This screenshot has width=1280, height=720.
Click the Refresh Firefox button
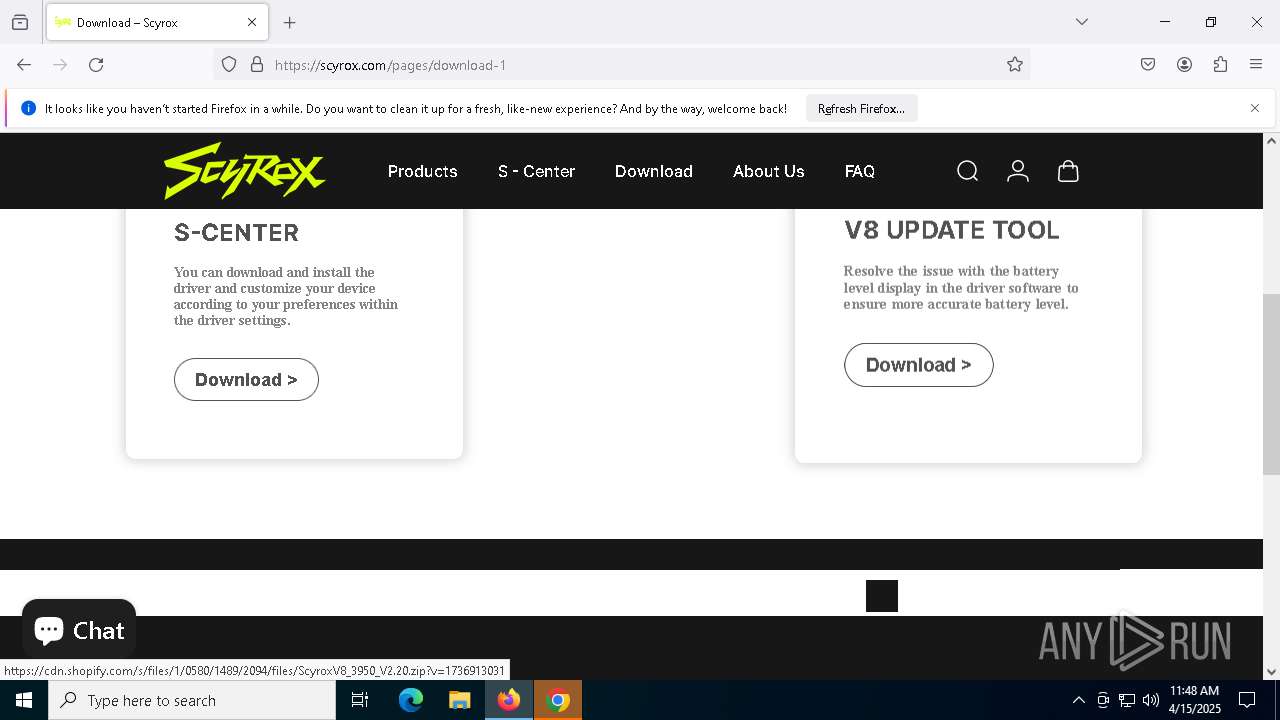pyautogui.click(x=861, y=108)
